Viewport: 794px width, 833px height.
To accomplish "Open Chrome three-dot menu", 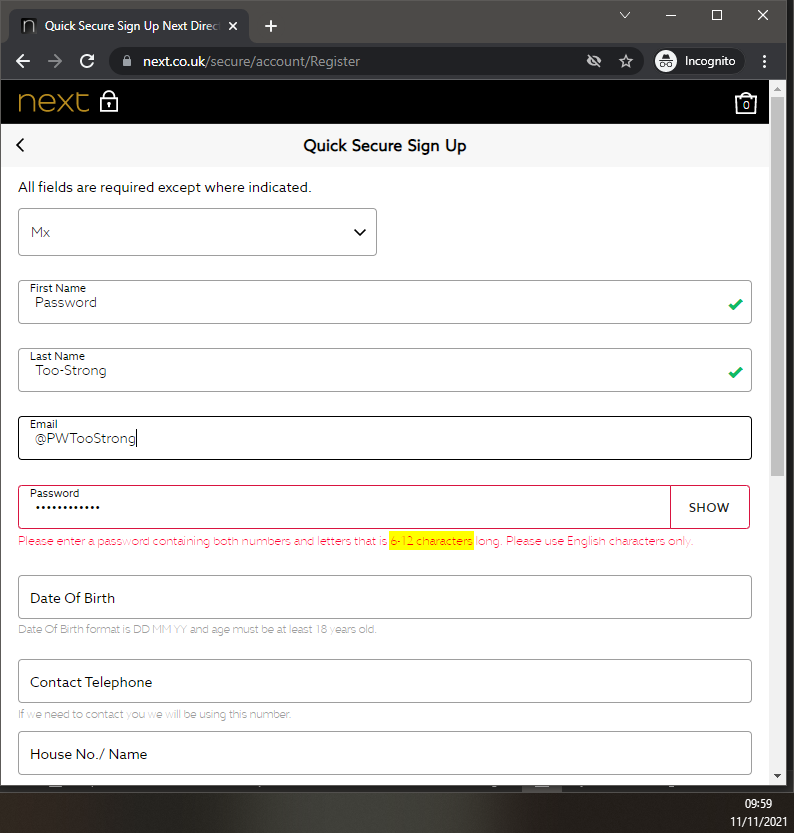I will click(764, 61).
